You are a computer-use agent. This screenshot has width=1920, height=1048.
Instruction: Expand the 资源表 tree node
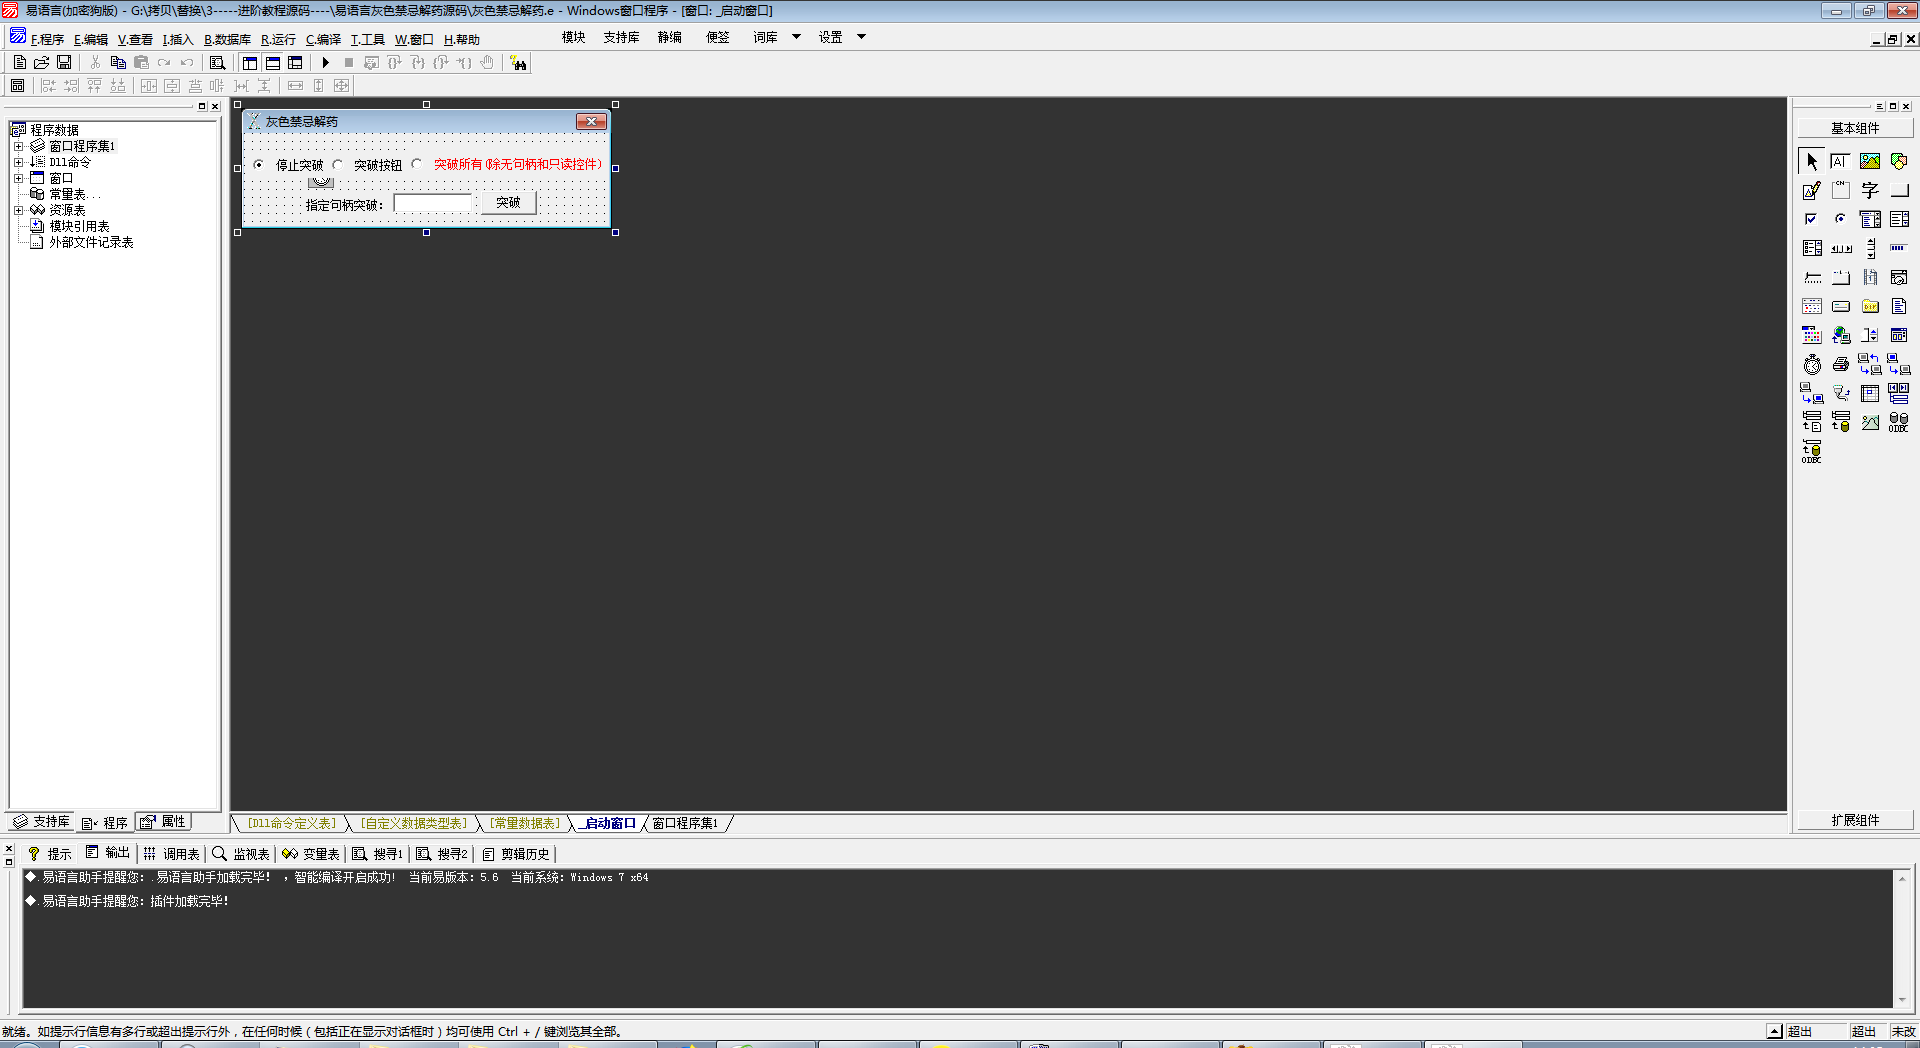18,210
